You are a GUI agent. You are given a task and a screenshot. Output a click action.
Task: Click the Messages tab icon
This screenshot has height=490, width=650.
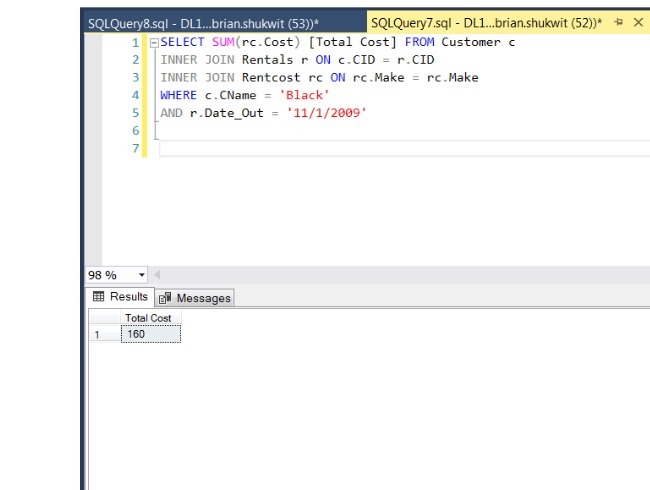click(x=165, y=298)
